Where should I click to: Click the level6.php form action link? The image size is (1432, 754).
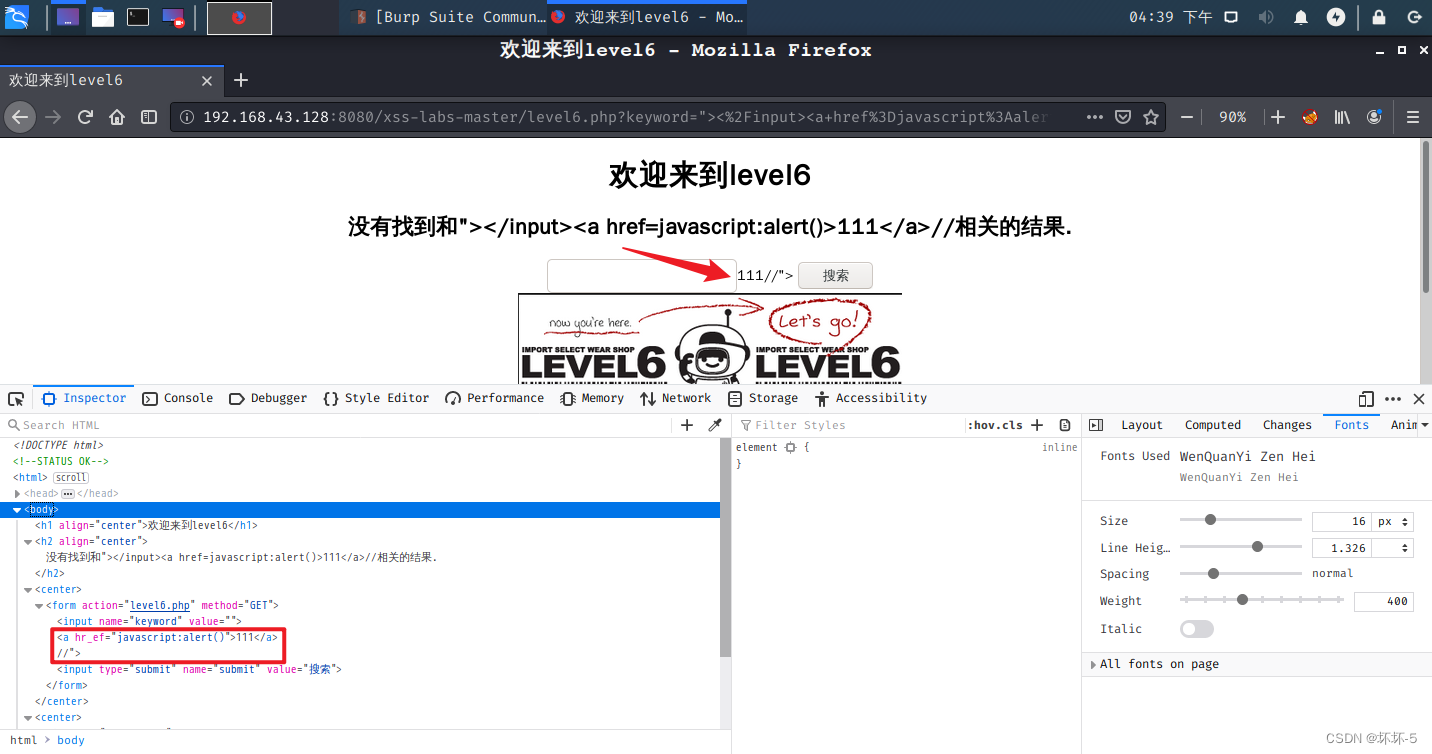tap(160, 606)
